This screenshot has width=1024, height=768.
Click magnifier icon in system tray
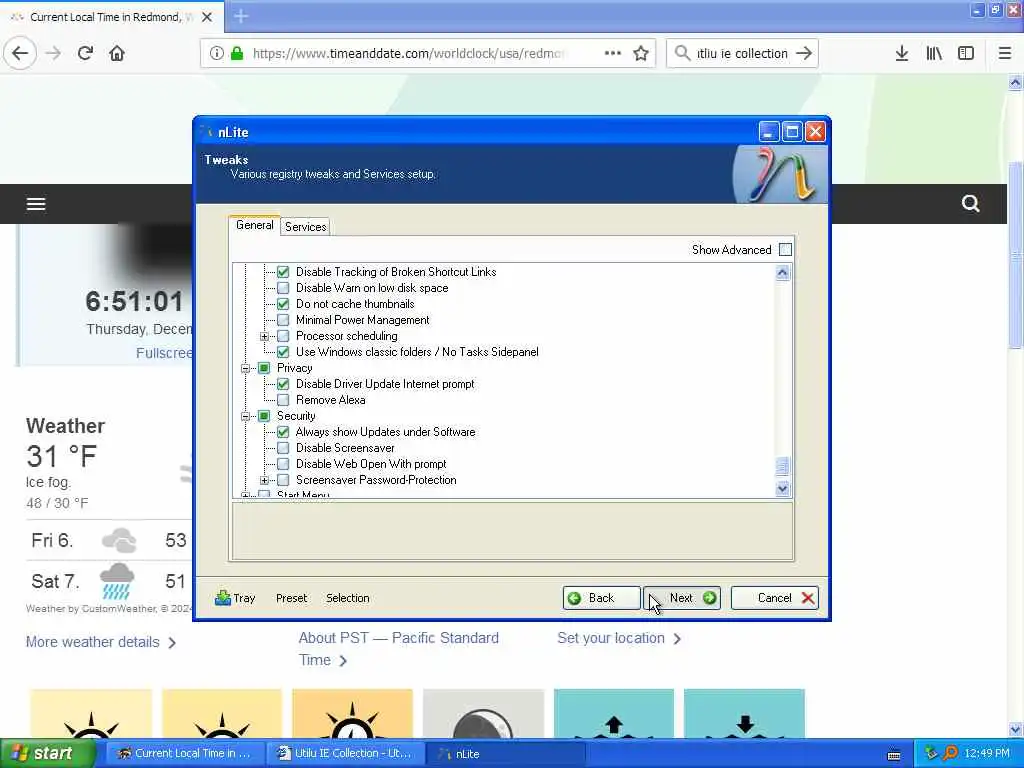950,754
